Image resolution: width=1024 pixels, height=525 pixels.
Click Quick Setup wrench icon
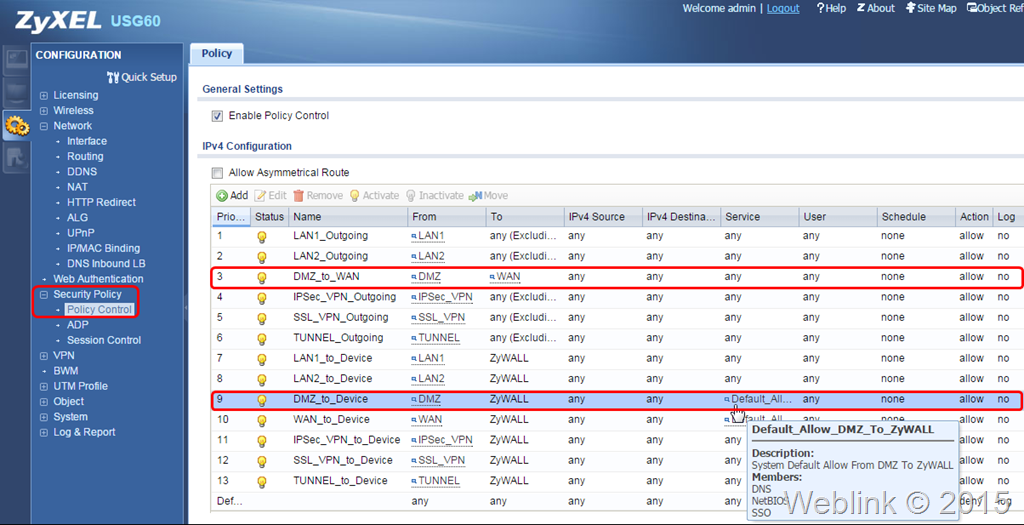tap(112, 77)
